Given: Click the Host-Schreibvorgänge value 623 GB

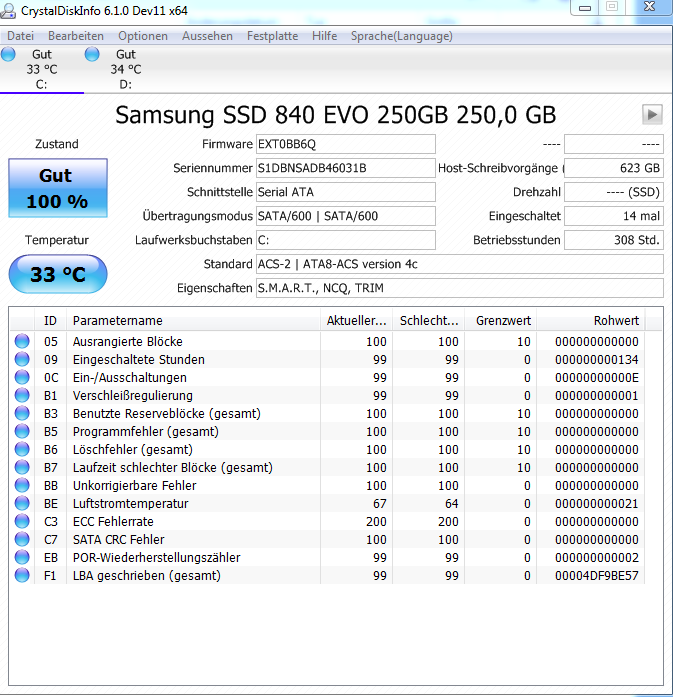Looking at the screenshot, I should pos(614,168).
